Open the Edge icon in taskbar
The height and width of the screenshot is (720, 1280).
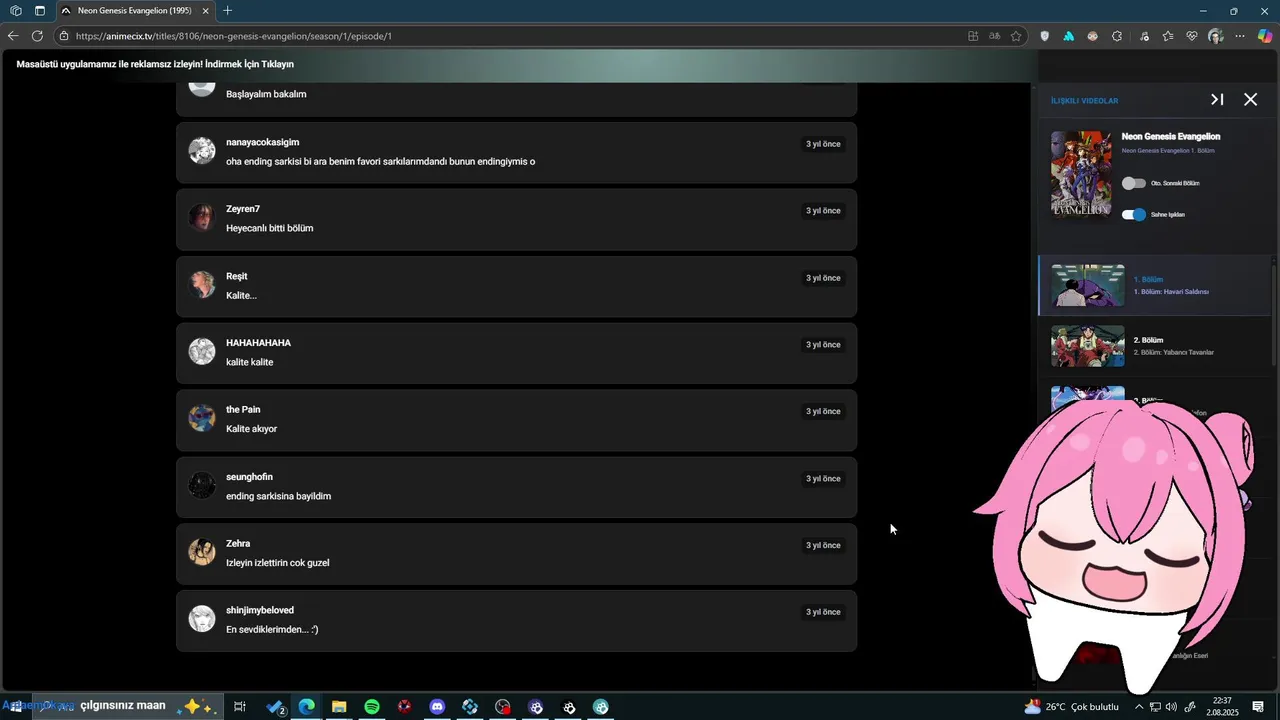pos(306,707)
